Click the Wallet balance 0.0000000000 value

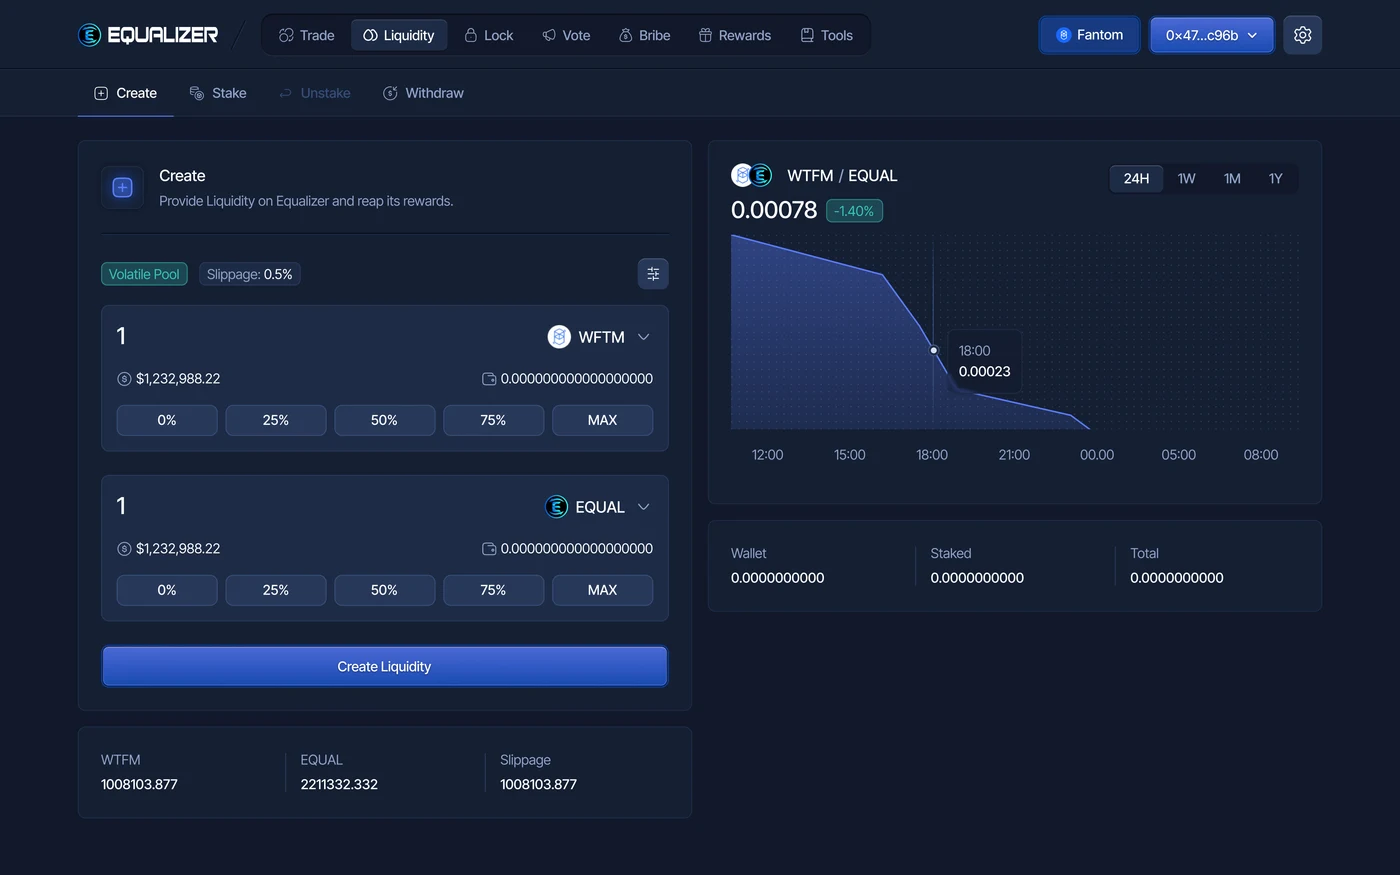pyautogui.click(x=778, y=578)
